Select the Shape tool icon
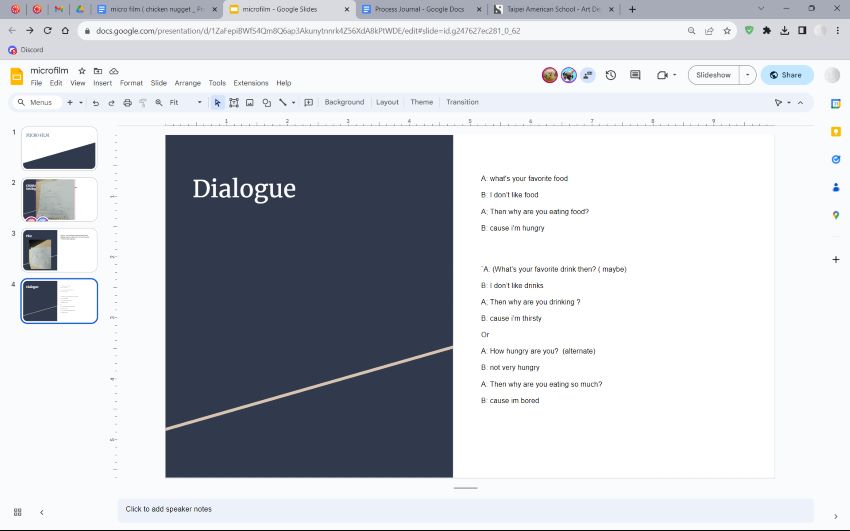The image size is (850, 531). 266,102
